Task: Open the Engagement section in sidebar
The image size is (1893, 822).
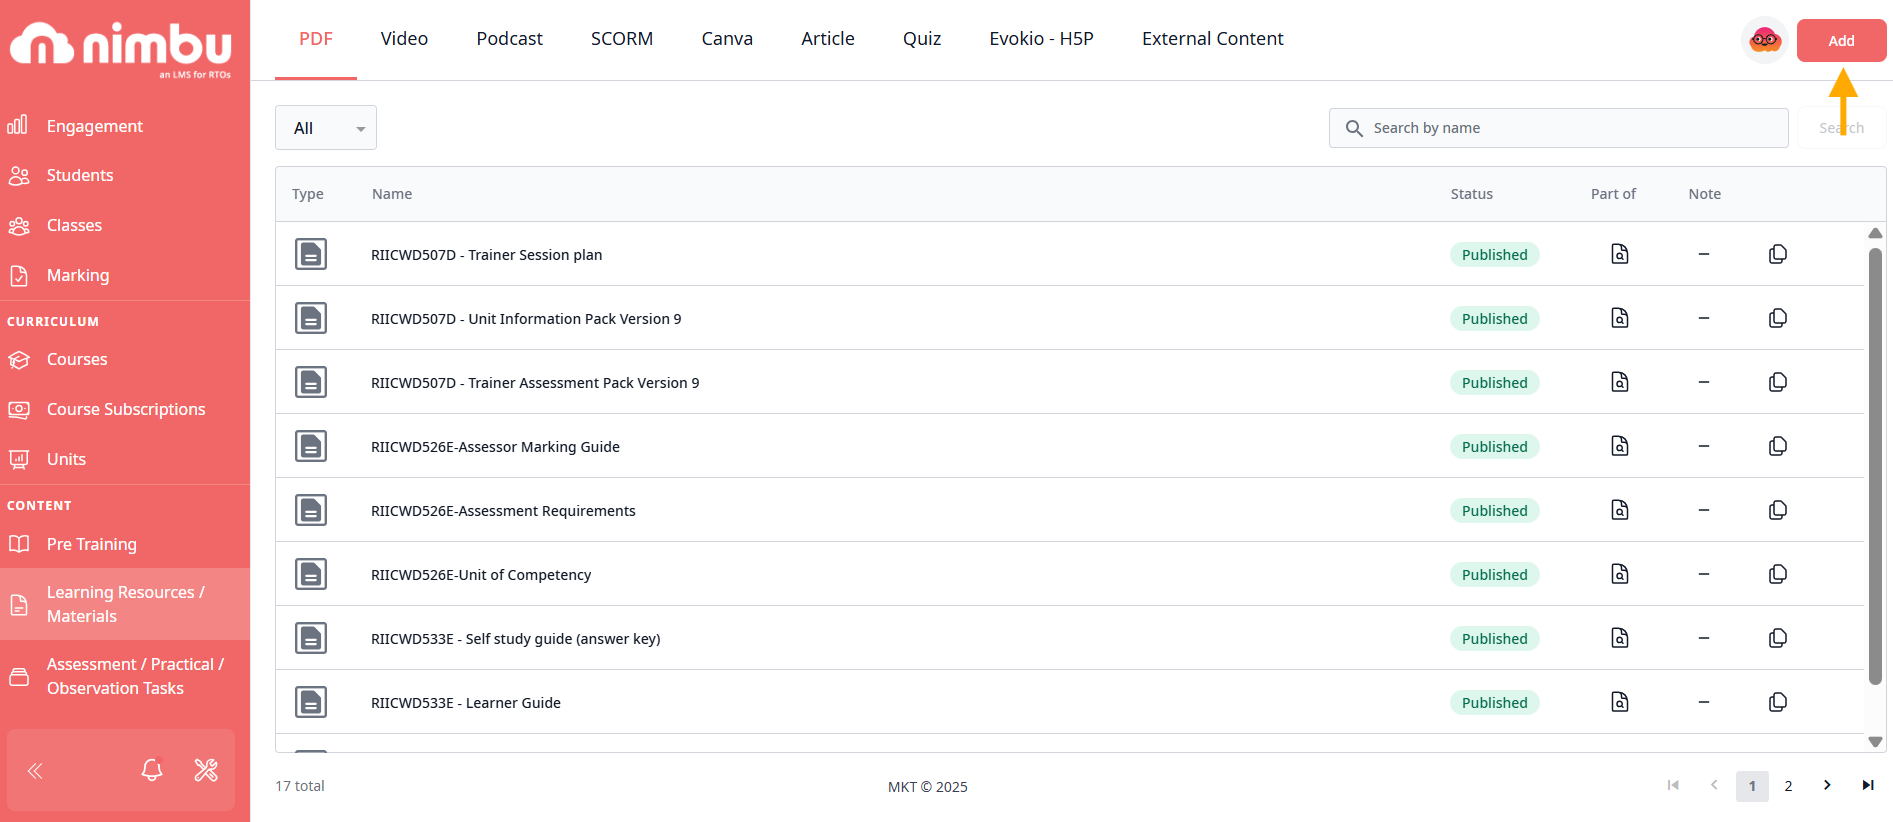Action: [x=125, y=126]
